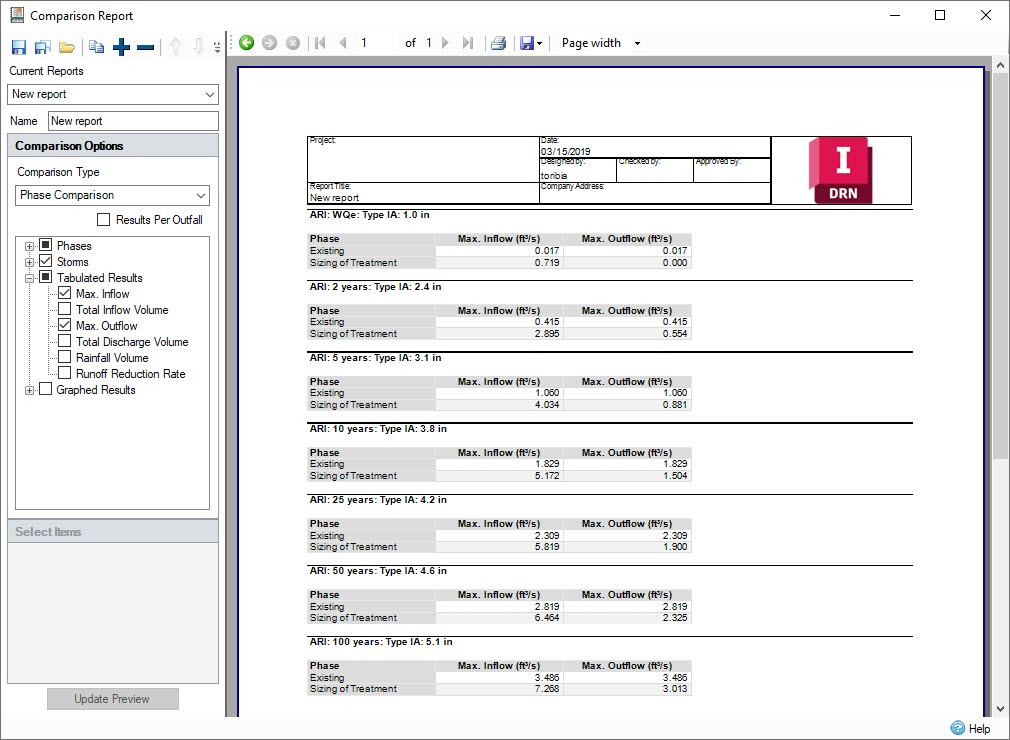This screenshot has width=1010, height=740.
Task: Check the Rainfall Volume checkbox
Action: (x=64, y=357)
